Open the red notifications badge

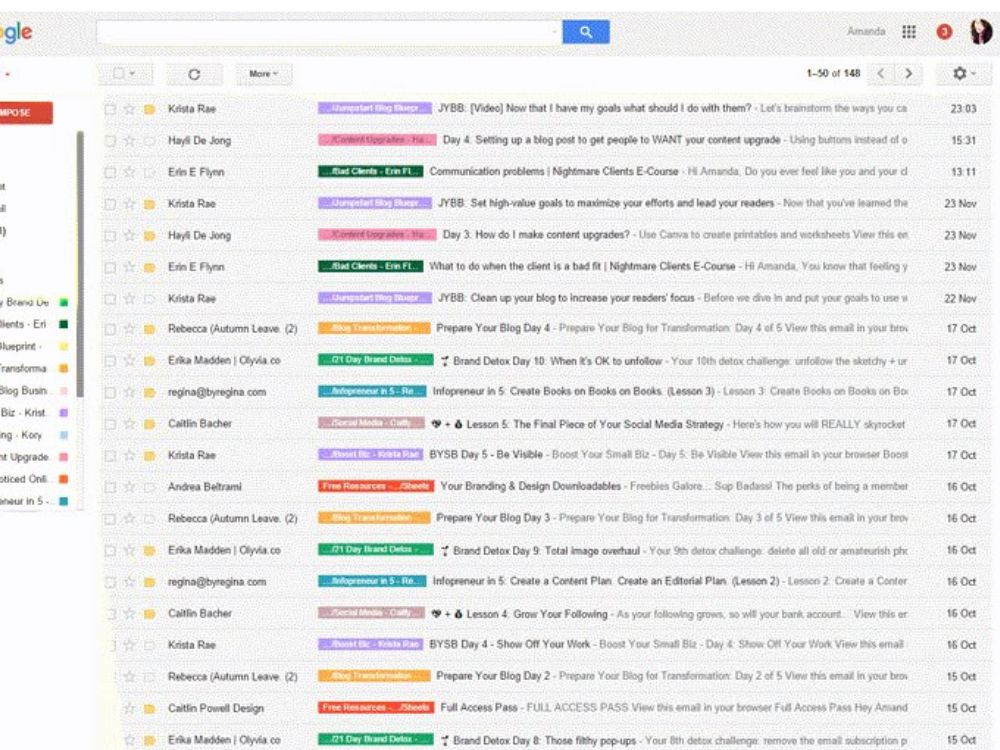click(x=944, y=31)
